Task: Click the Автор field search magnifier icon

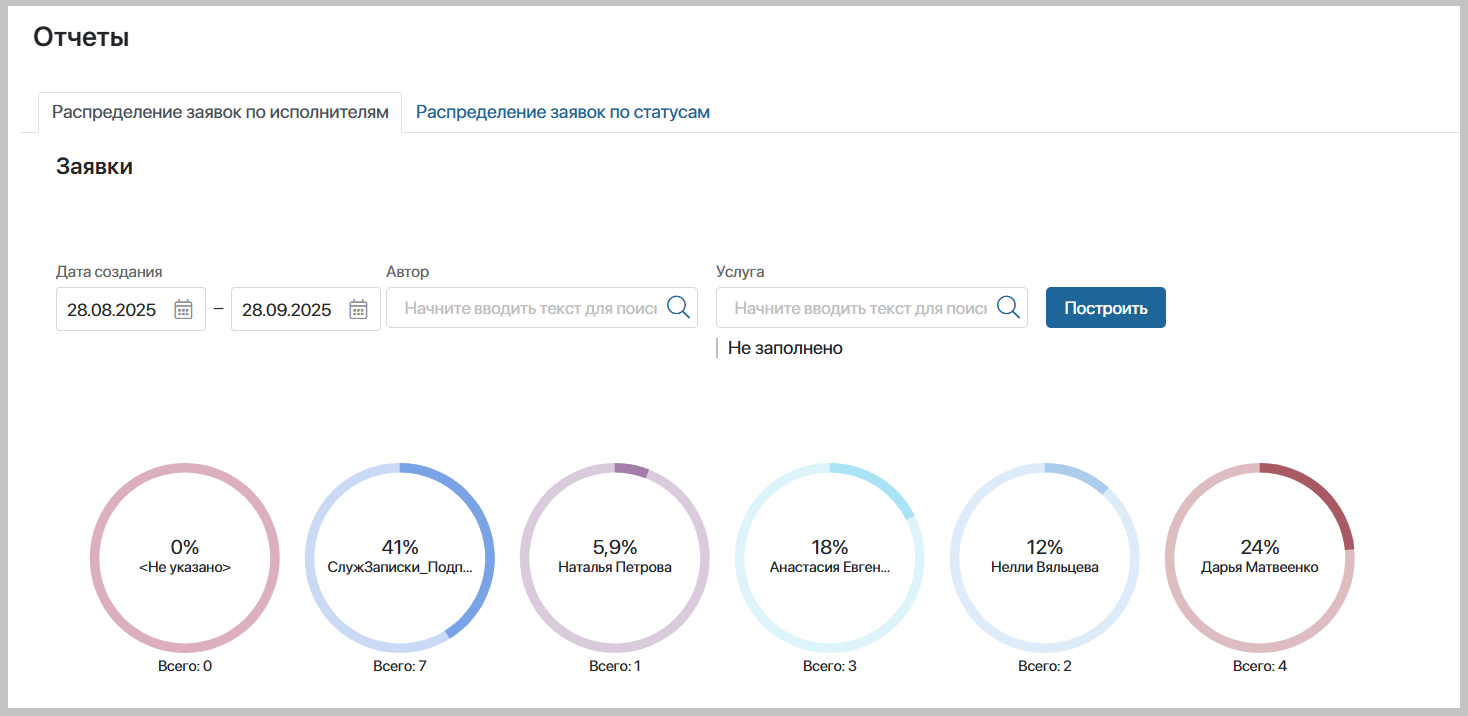Action: point(678,308)
